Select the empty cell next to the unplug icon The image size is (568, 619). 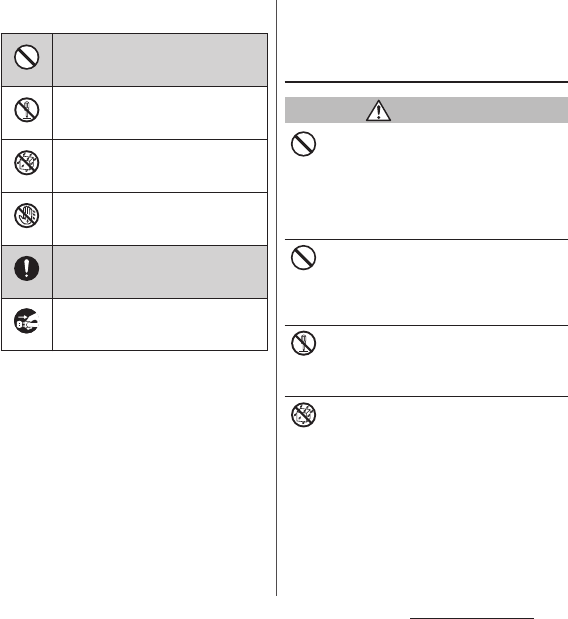(160, 325)
